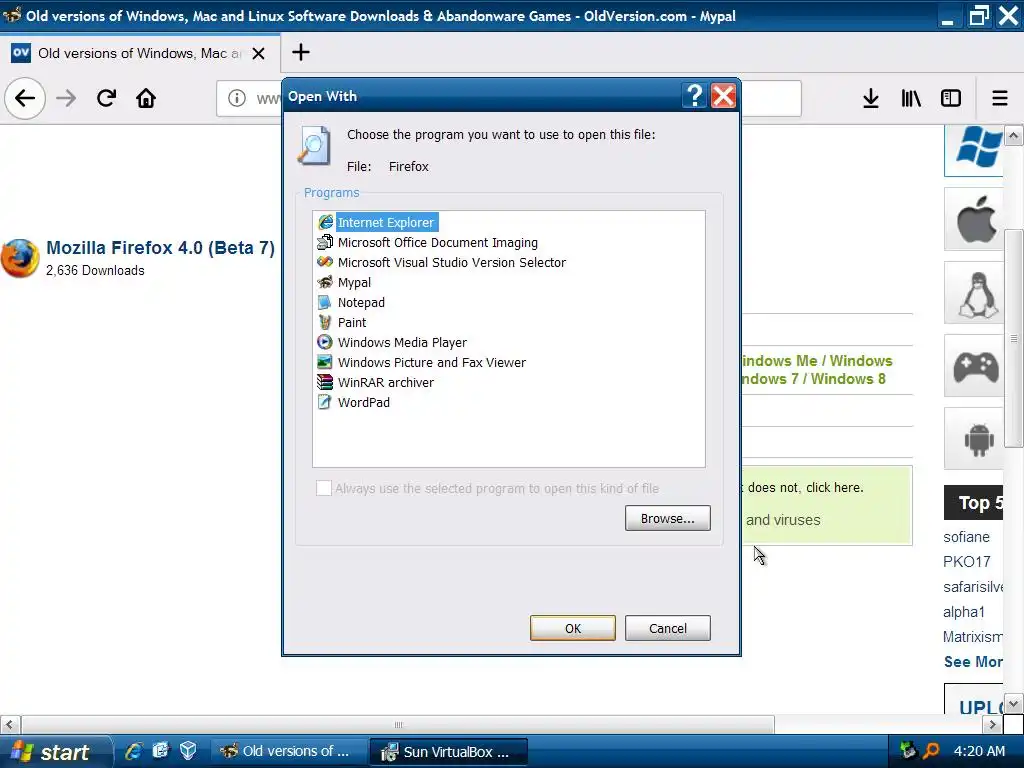Click the alpha1 user link
The height and width of the screenshot is (768, 1024).
963,613
